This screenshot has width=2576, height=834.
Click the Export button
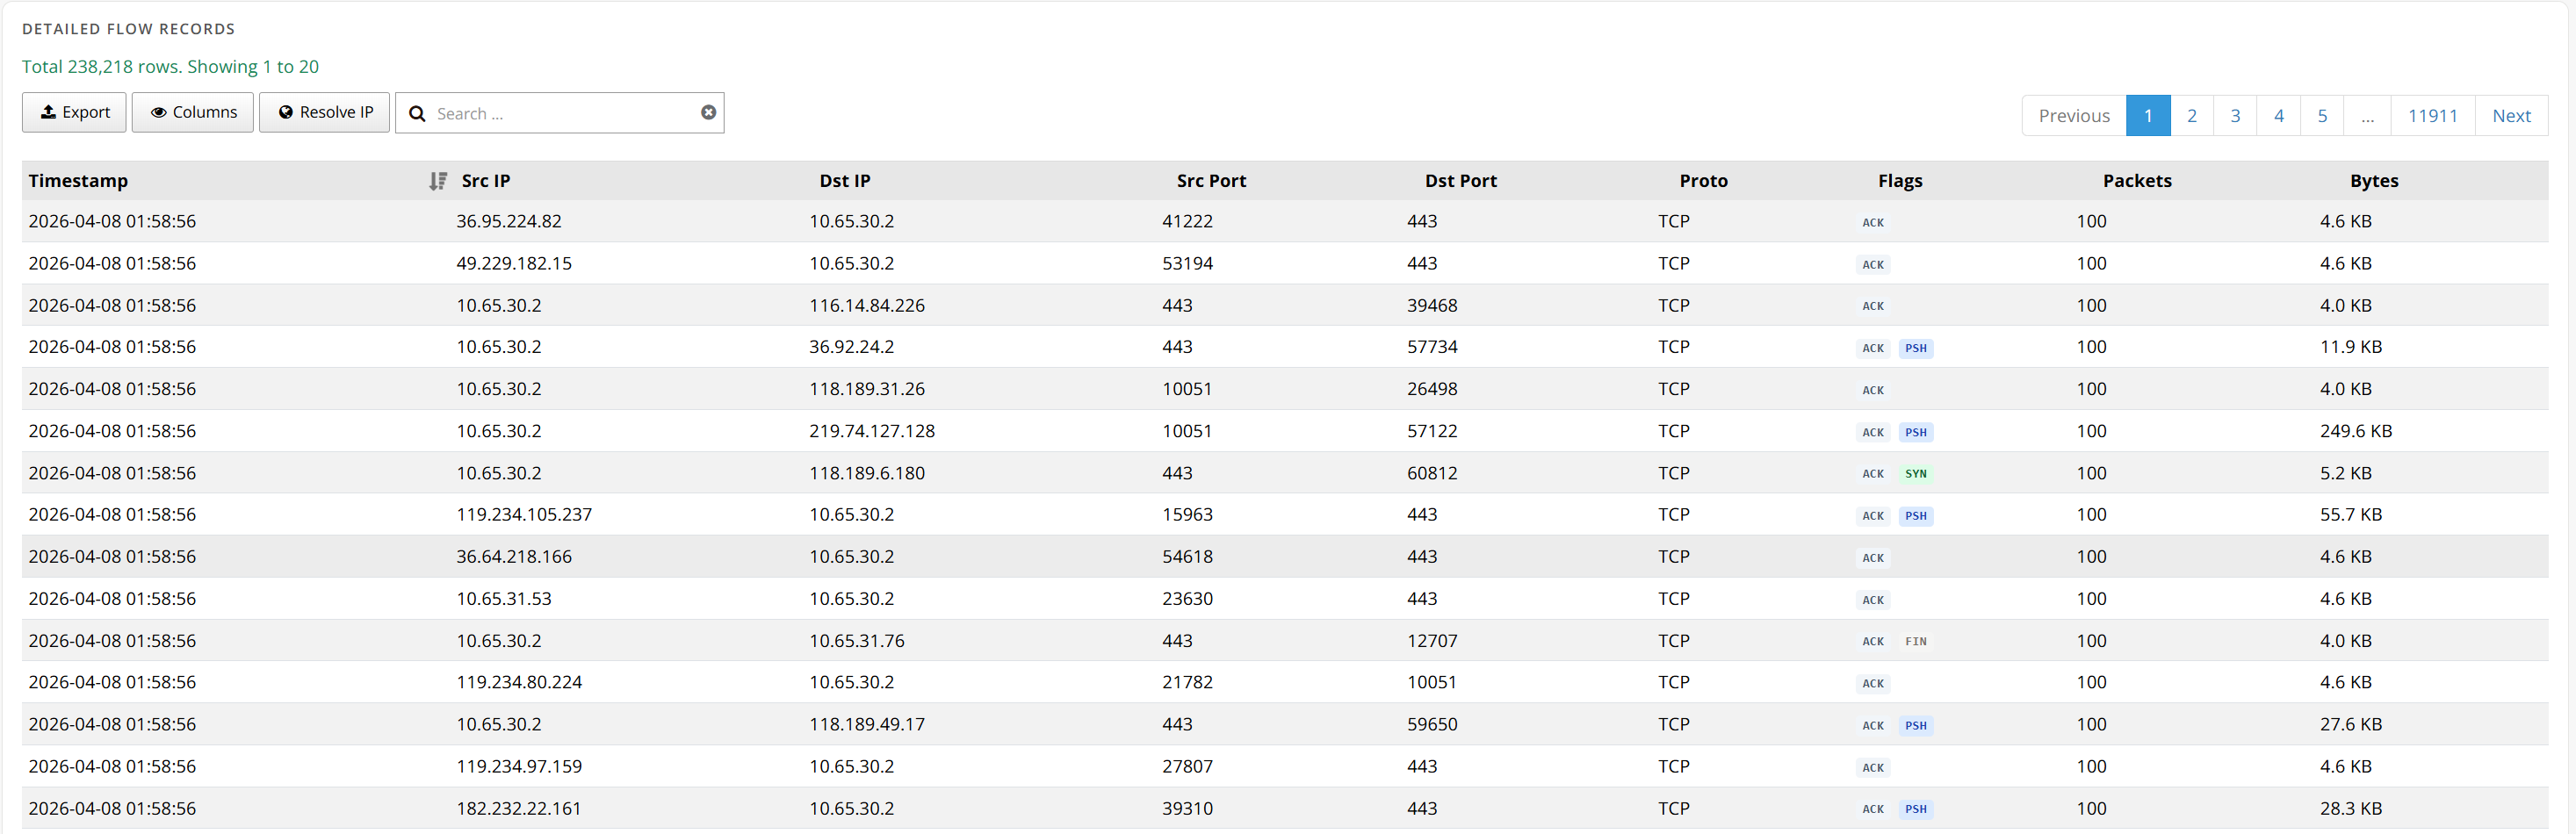(x=75, y=113)
